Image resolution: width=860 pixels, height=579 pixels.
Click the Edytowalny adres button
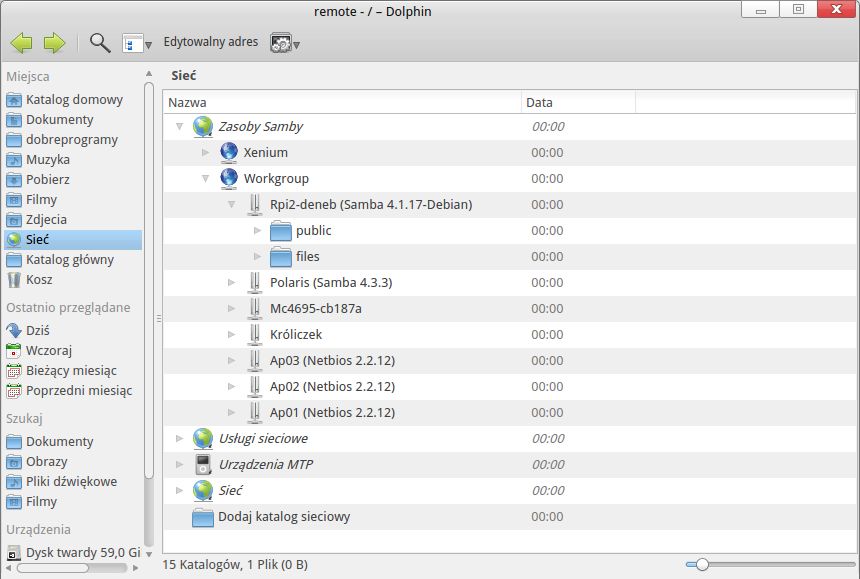(x=211, y=42)
